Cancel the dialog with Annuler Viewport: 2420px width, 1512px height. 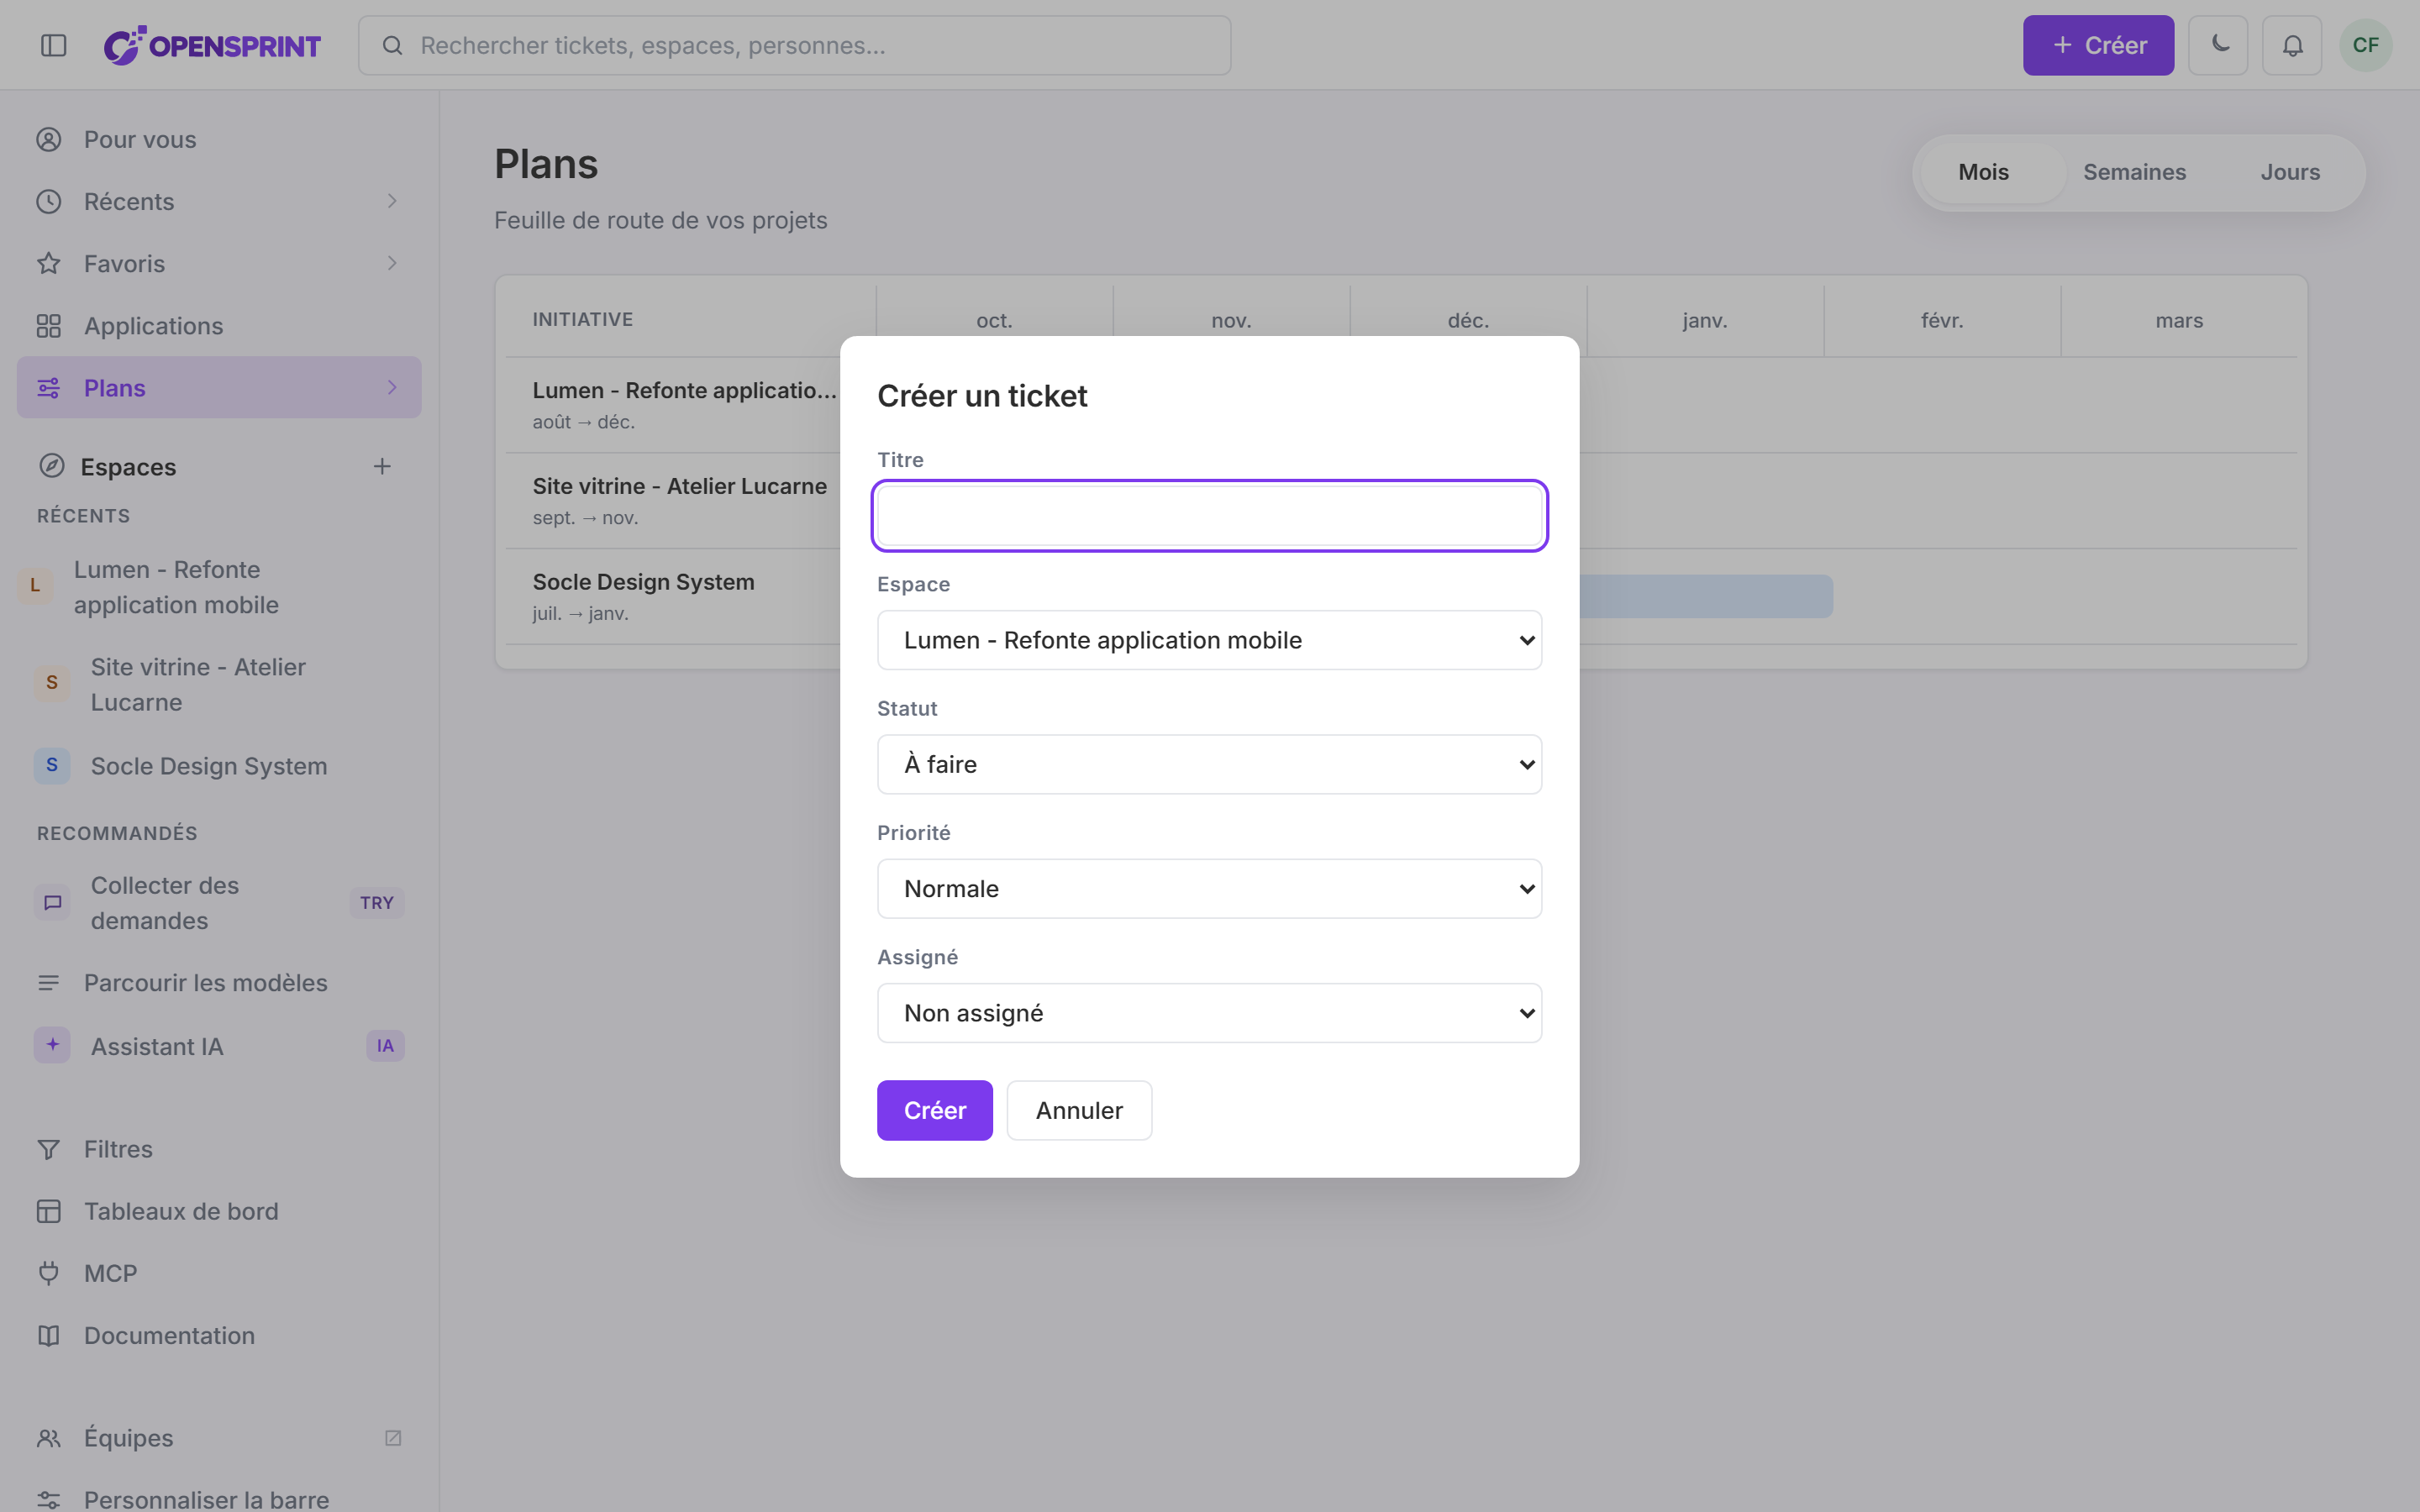point(1079,1110)
